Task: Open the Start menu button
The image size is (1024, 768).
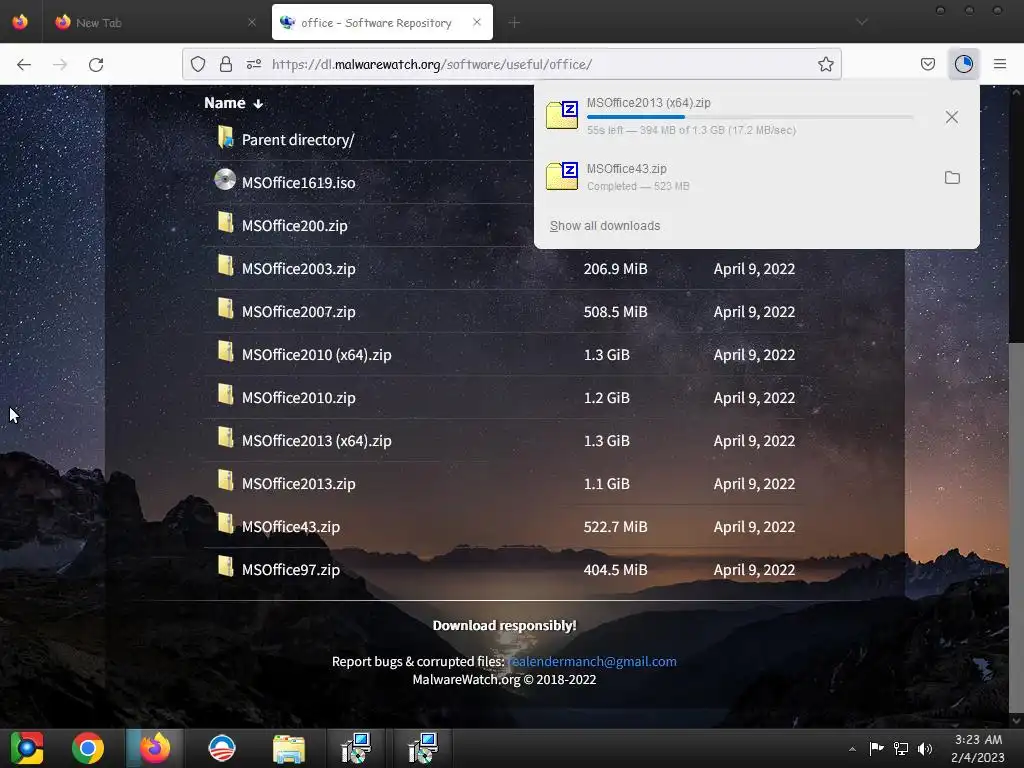Action: [27, 748]
